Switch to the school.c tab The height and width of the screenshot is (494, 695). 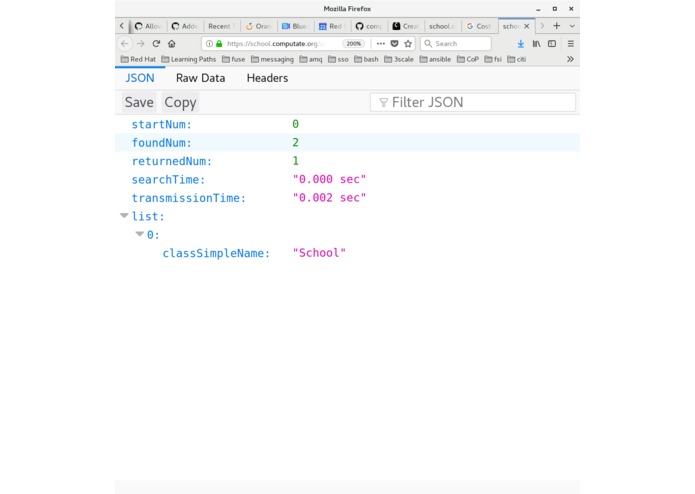click(x=442, y=26)
